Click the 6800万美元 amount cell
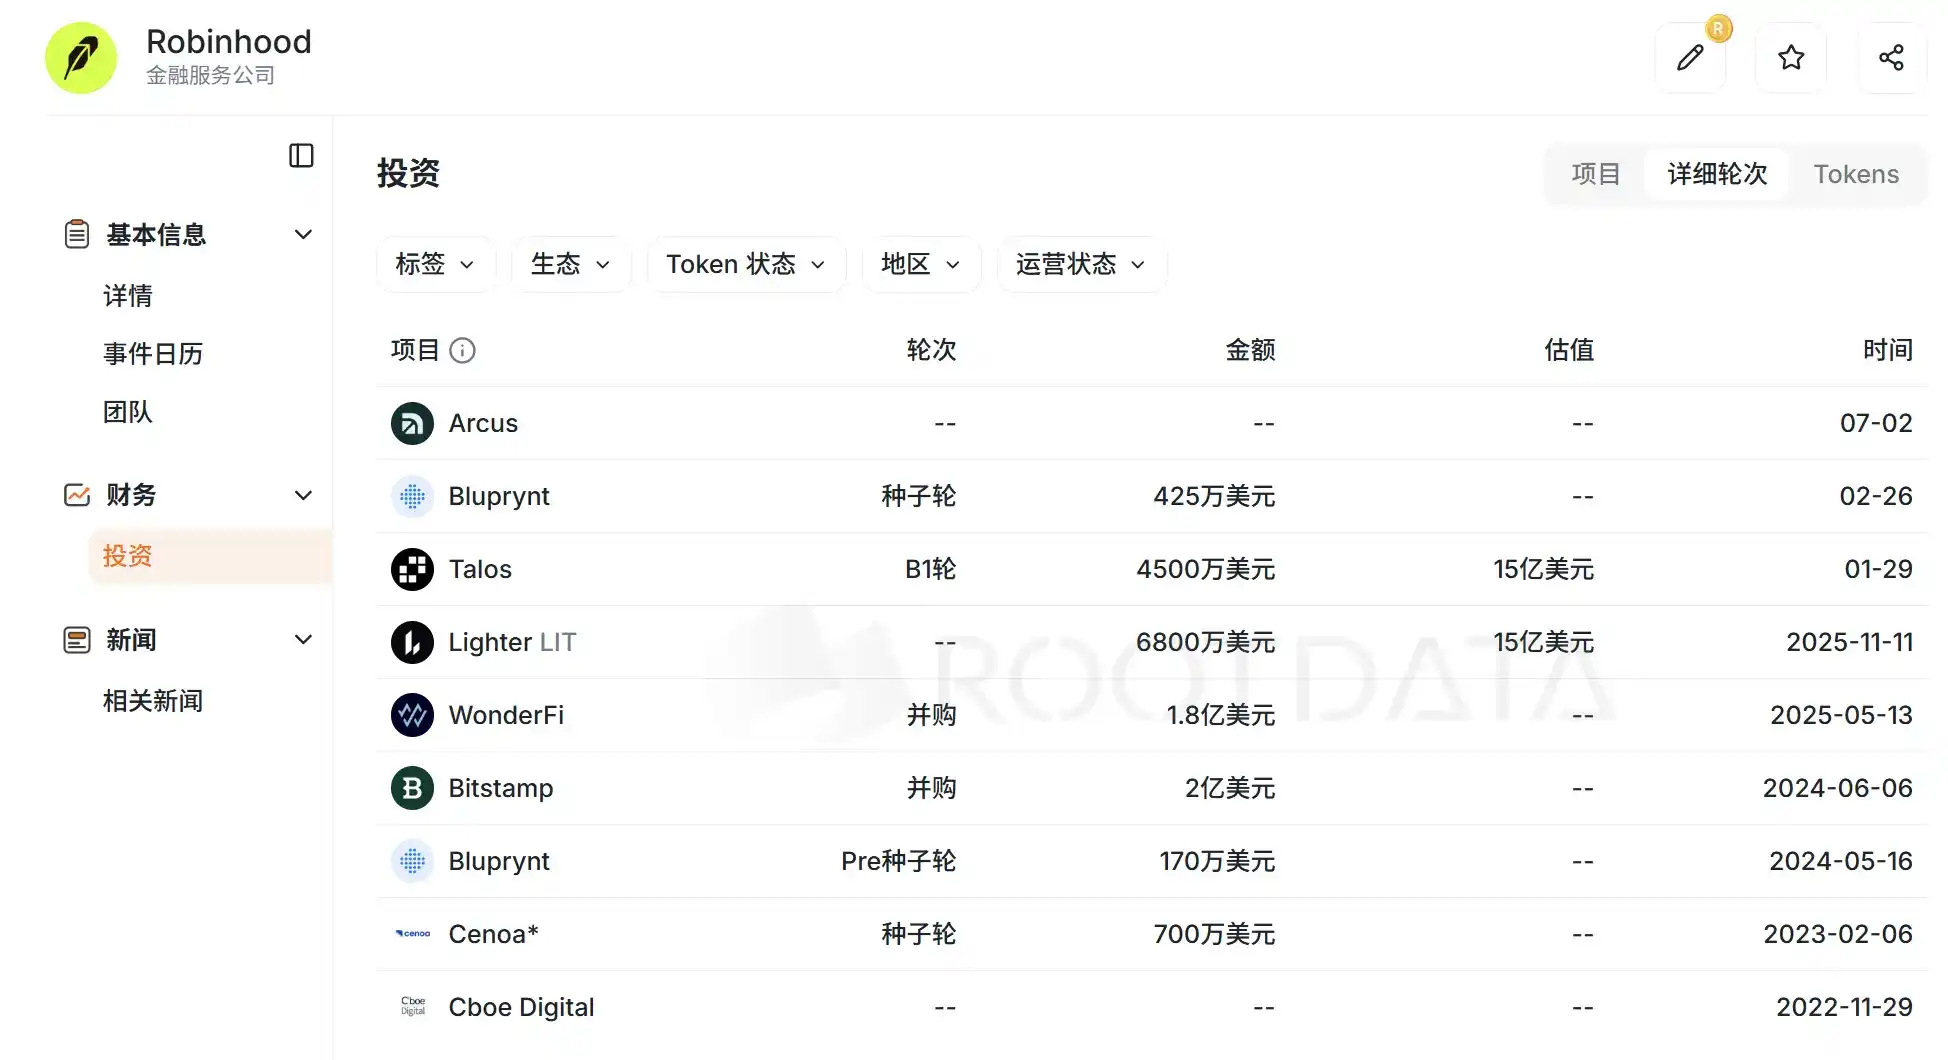 click(1205, 642)
